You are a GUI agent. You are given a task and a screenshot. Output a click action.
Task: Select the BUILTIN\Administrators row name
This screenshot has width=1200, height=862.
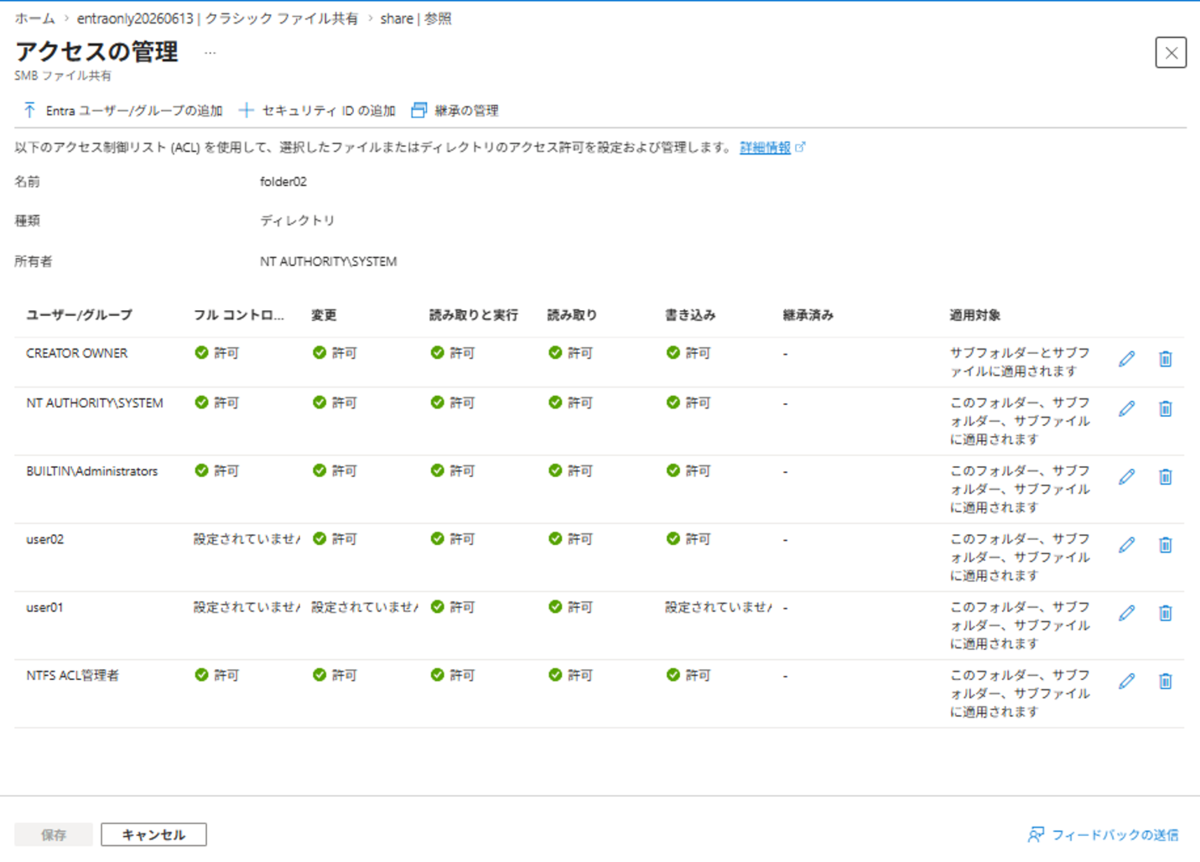92,471
